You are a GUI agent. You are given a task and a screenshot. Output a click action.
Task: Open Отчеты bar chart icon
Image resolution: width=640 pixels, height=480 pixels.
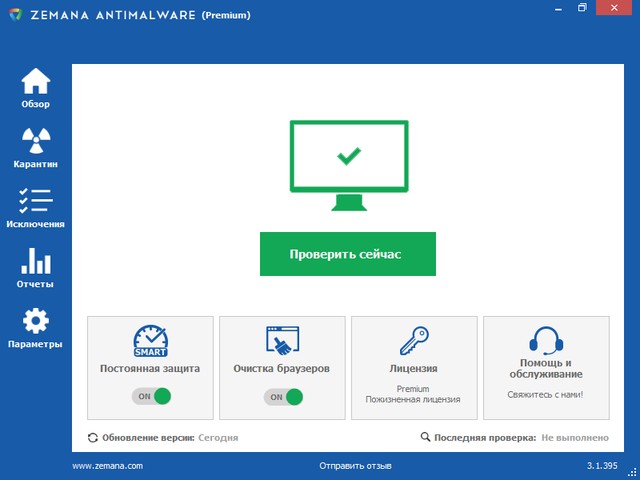click(35, 261)
